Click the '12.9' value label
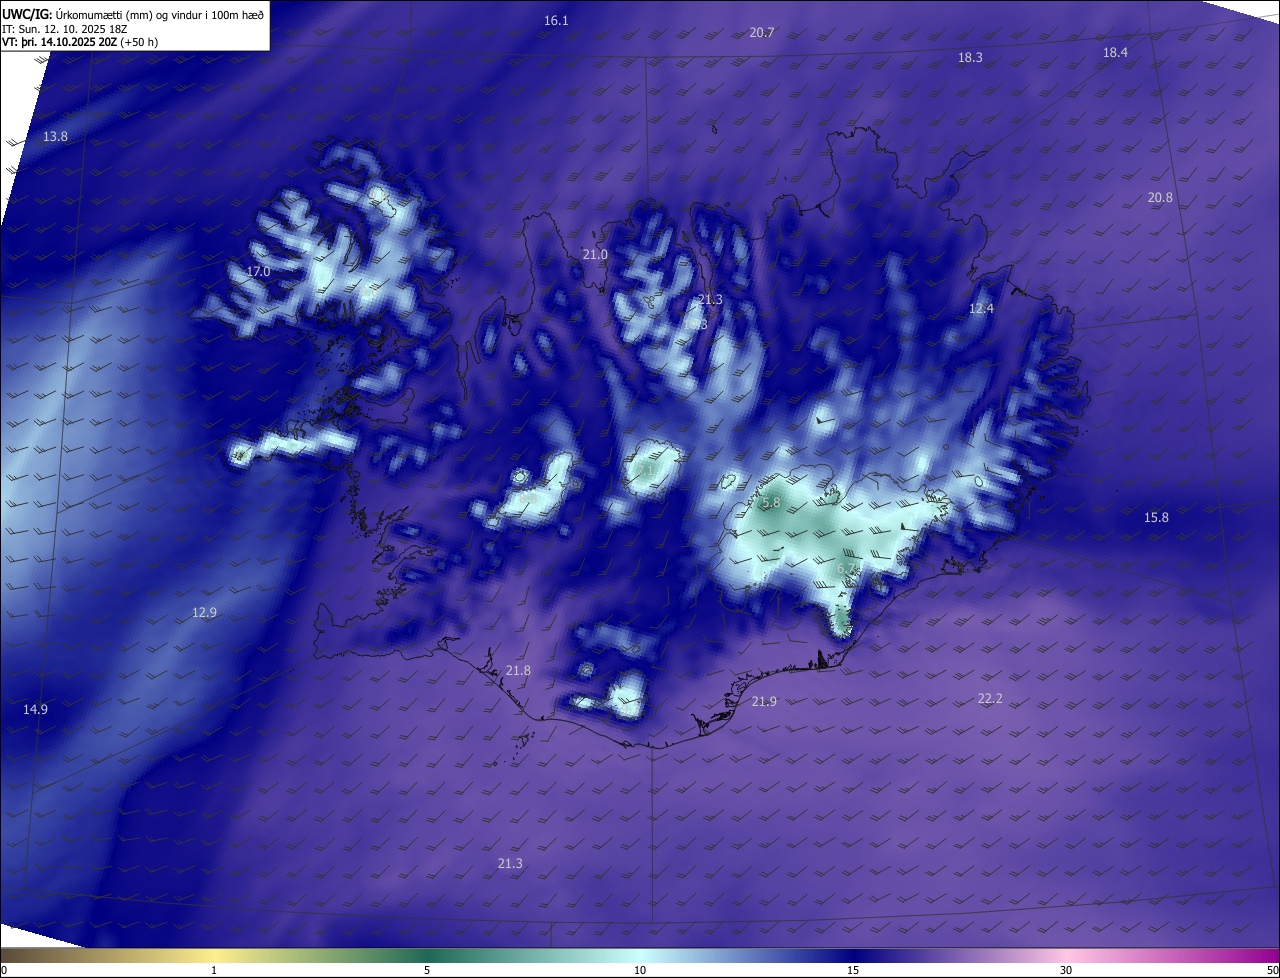The image size is (1280, 978). pyautogui.click(x=204, y=613)
